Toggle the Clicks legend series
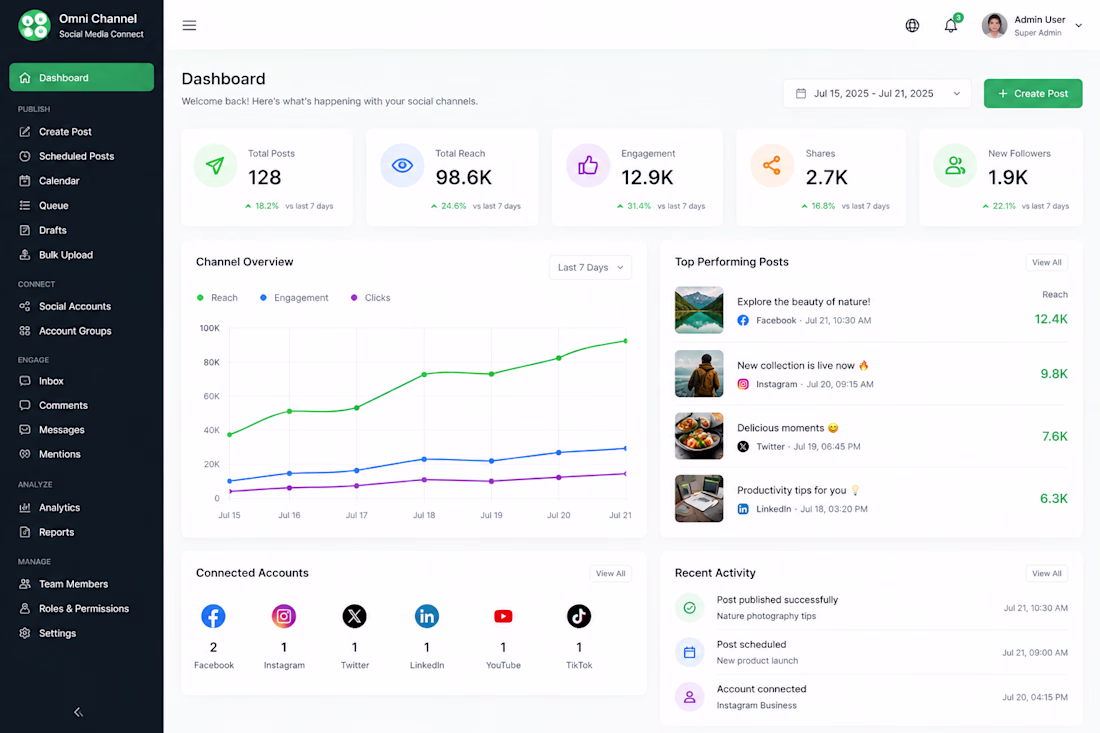The height and width of the screenshot is (733, 1100). pyautogui.click(x=370, y=297)
